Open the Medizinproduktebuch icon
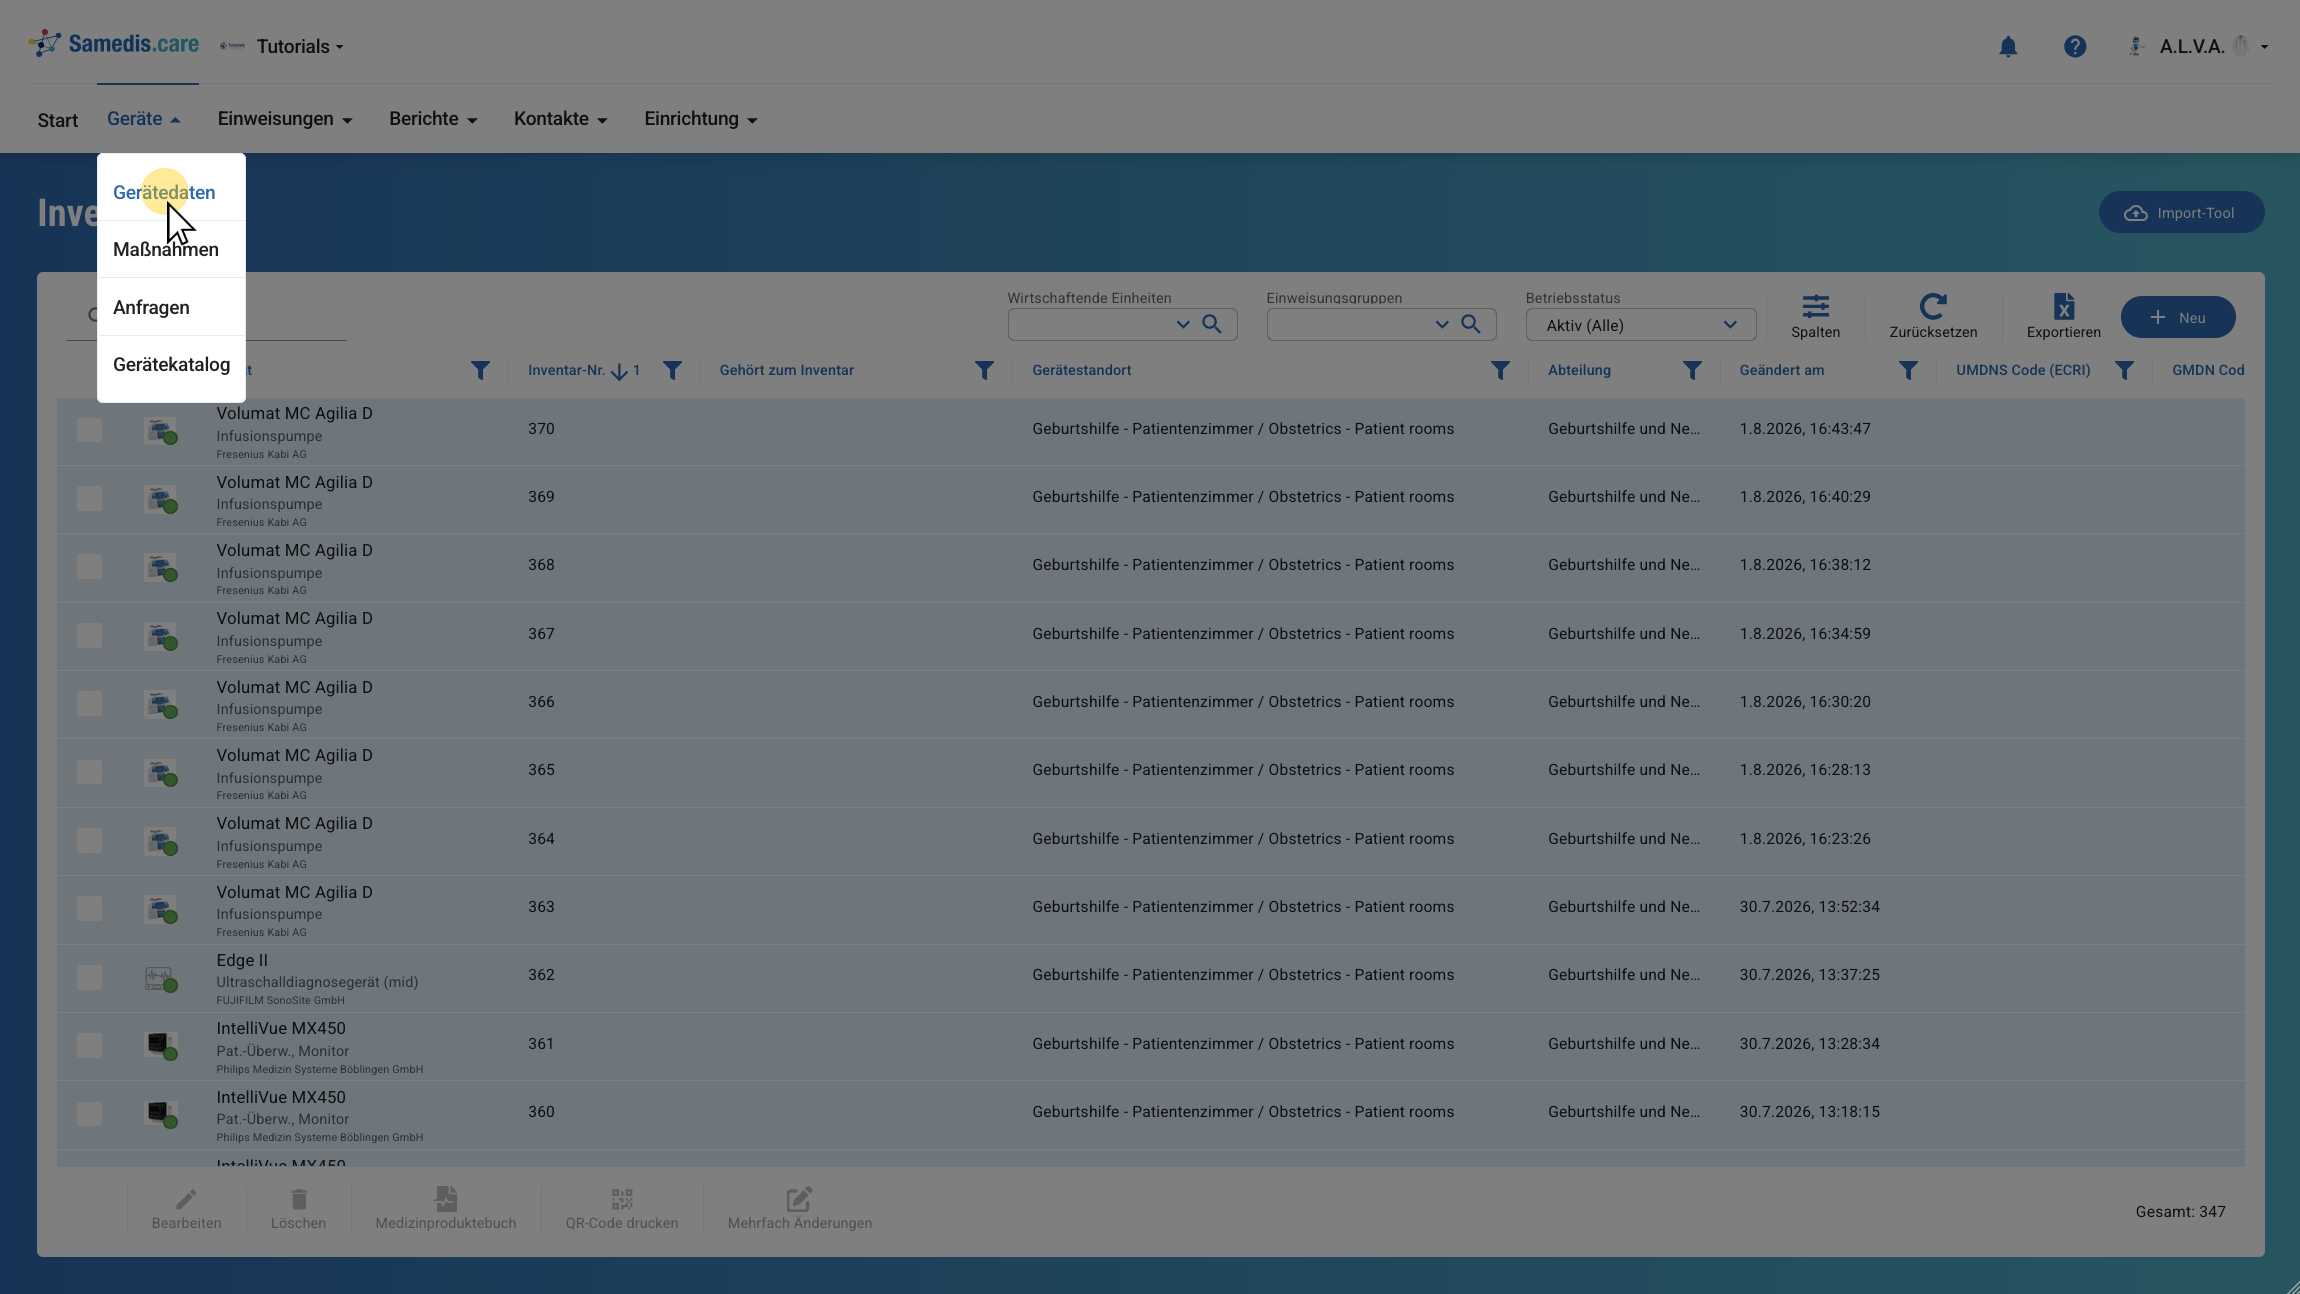 [x=446, y=1198]
